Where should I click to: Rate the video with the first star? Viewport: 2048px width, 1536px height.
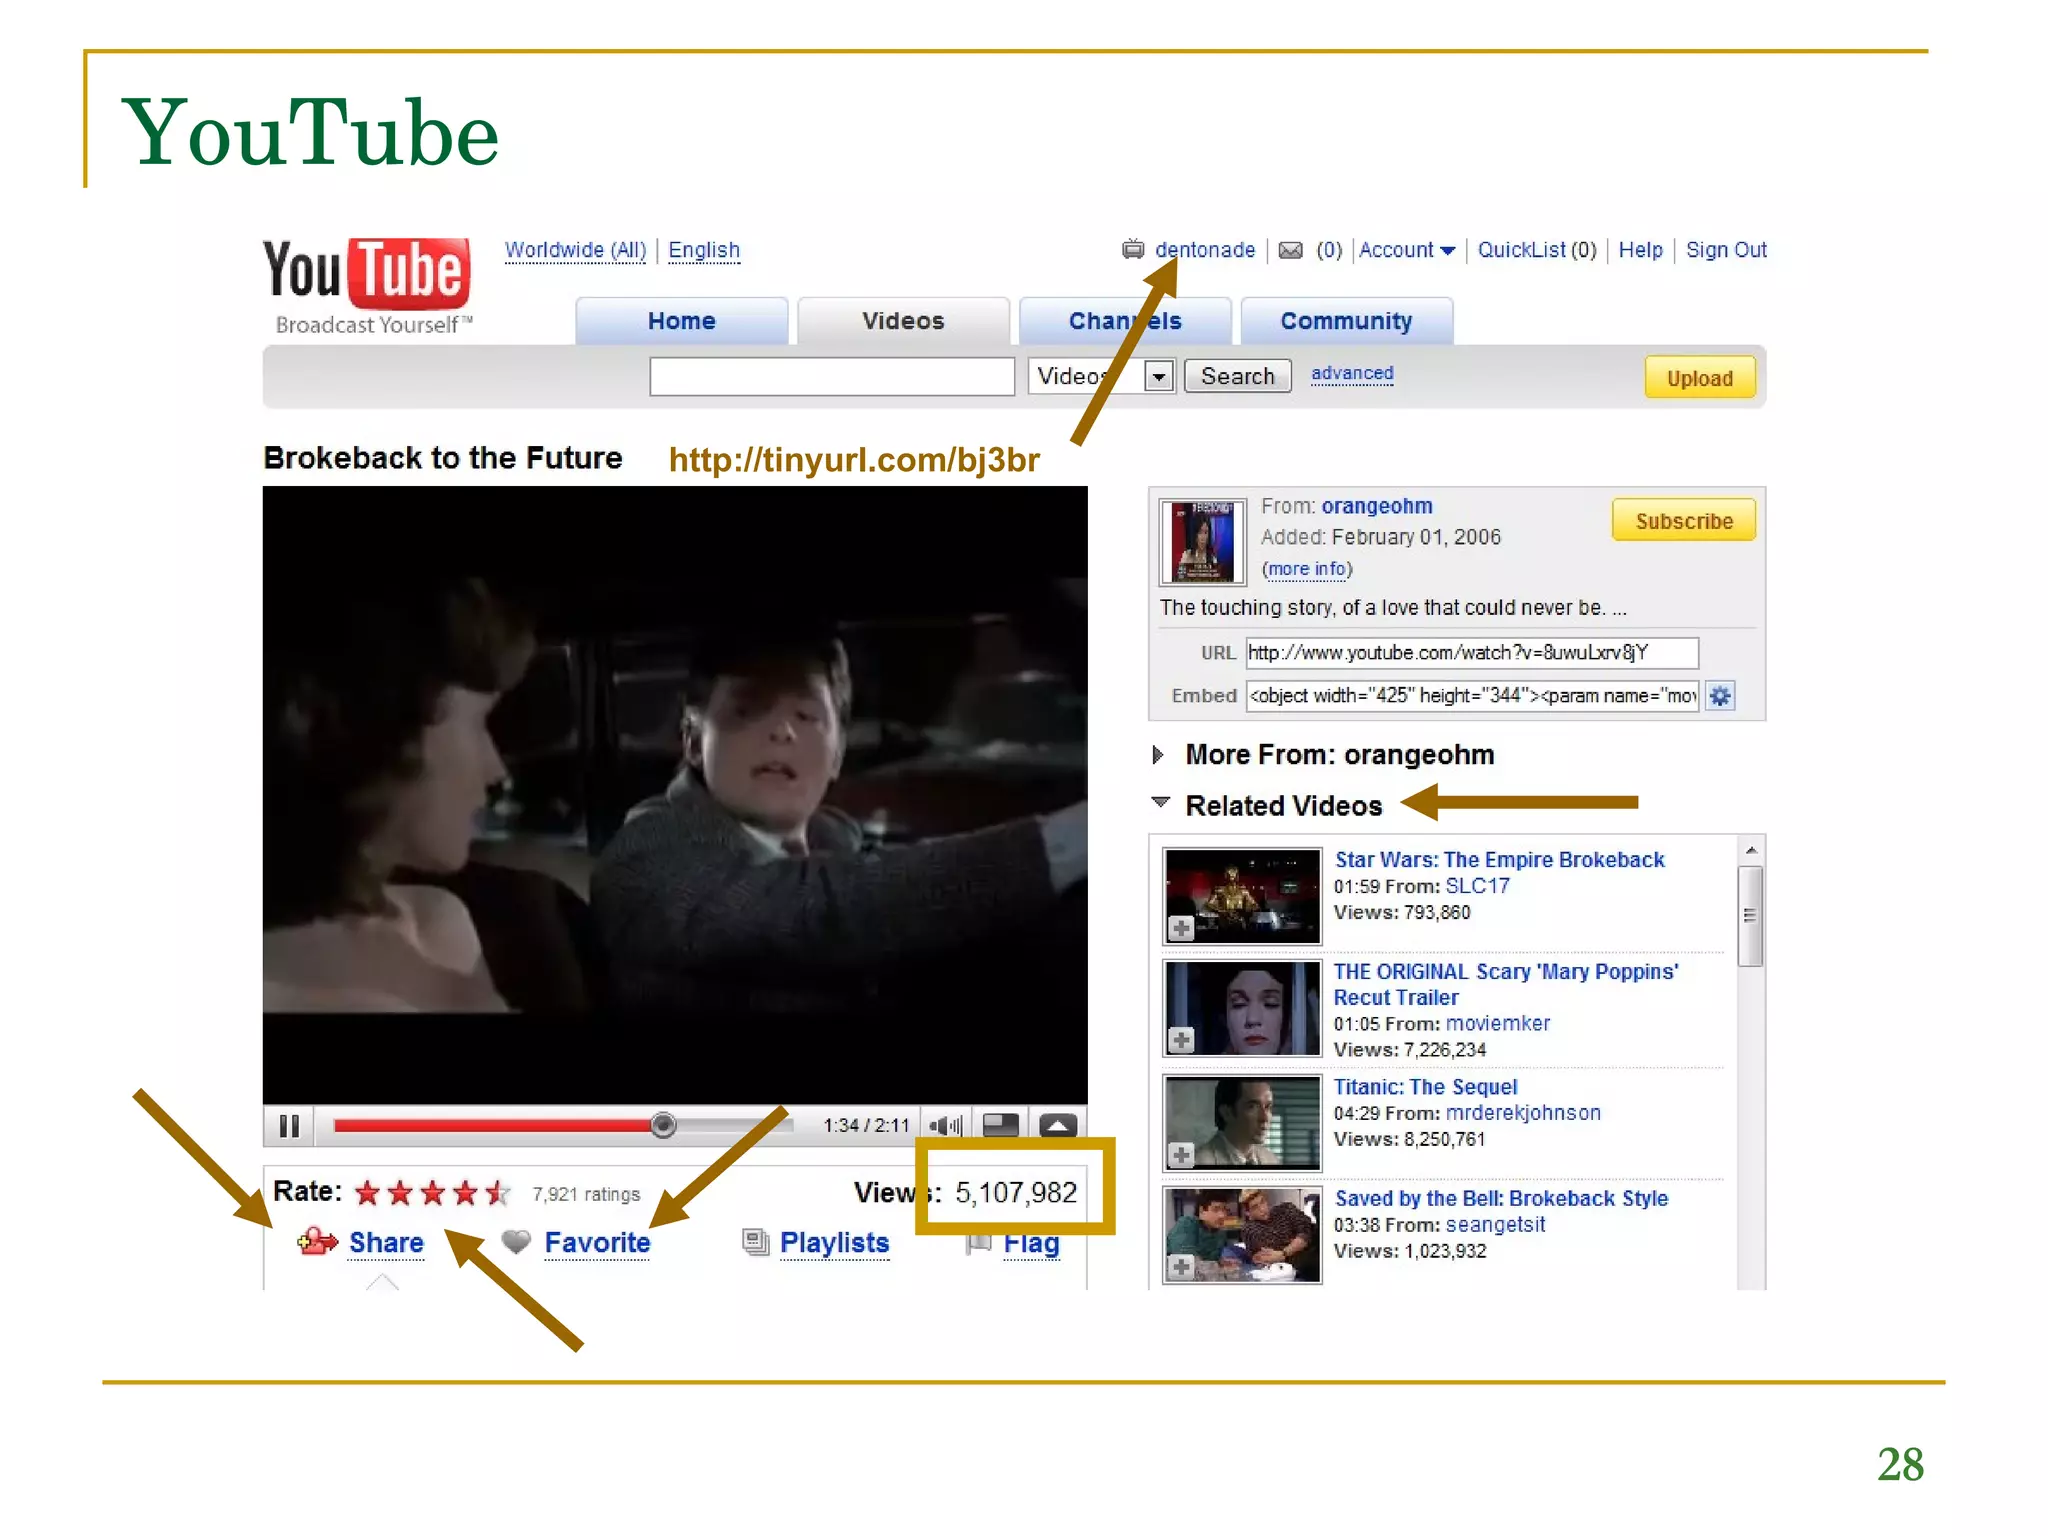(368, 1193)
